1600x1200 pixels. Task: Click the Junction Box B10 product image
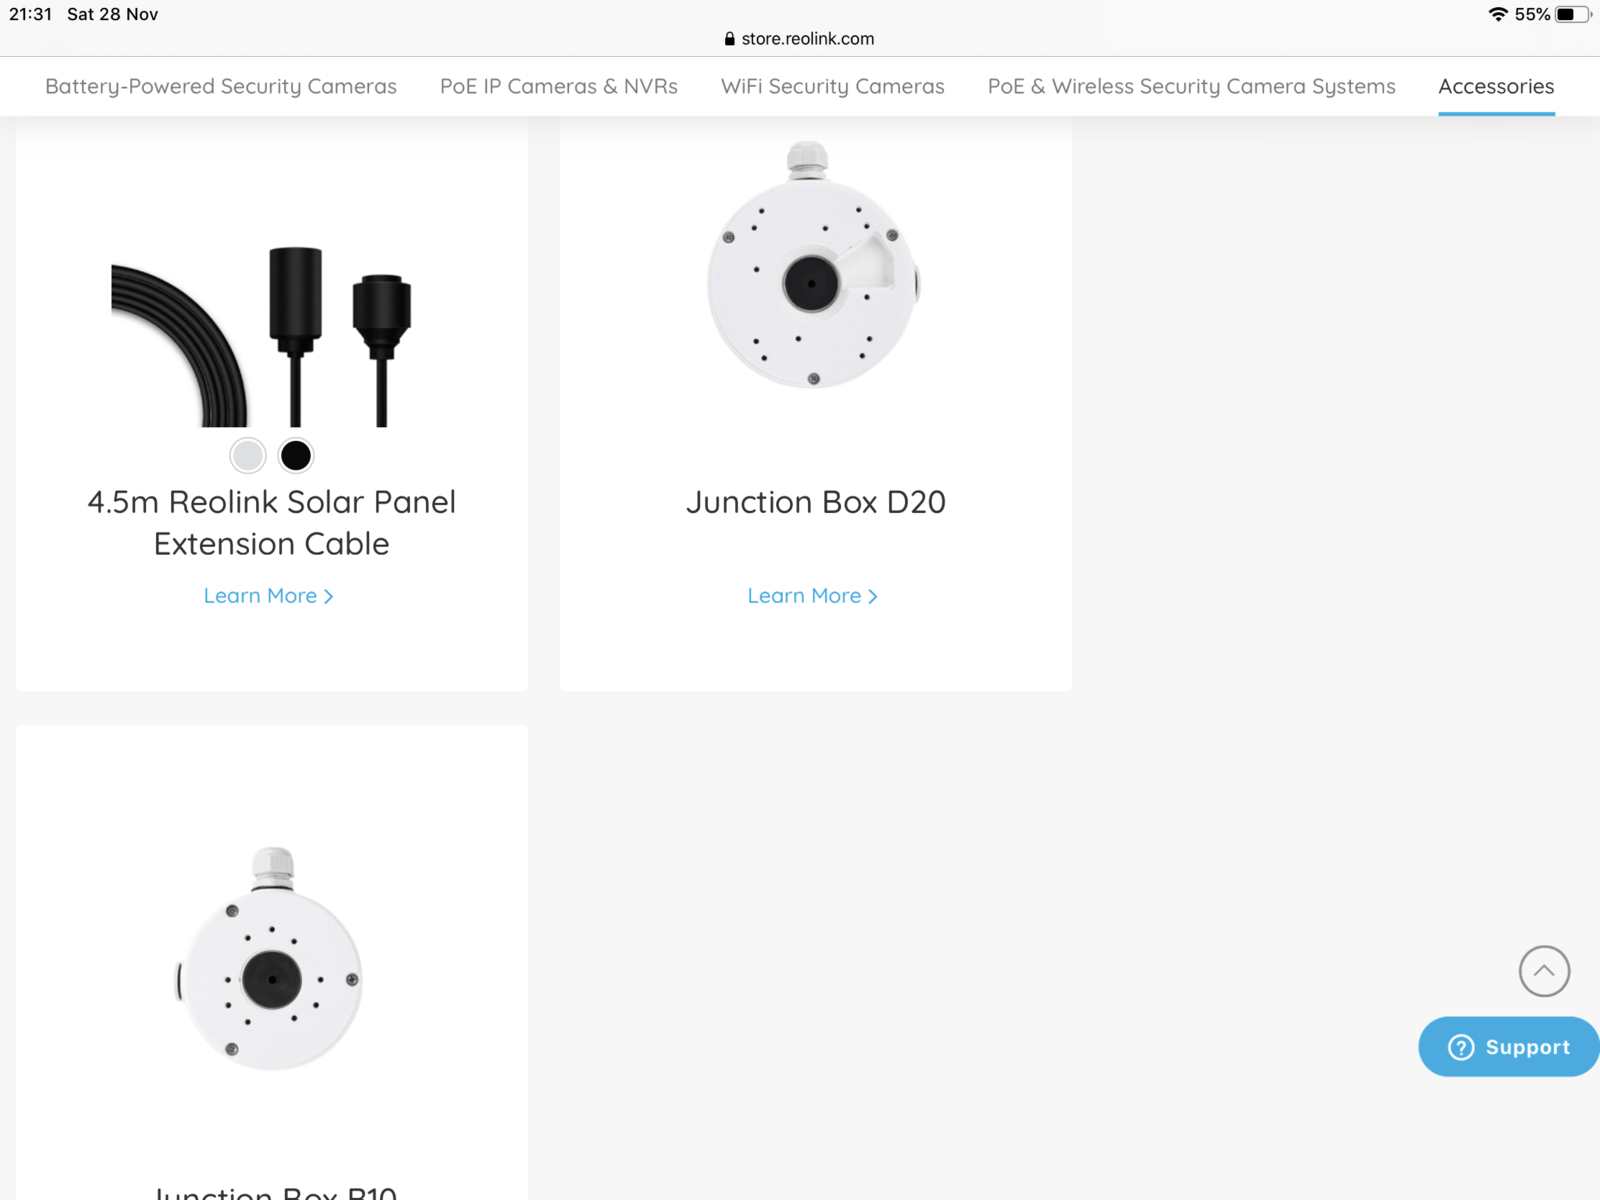(270, 958)
